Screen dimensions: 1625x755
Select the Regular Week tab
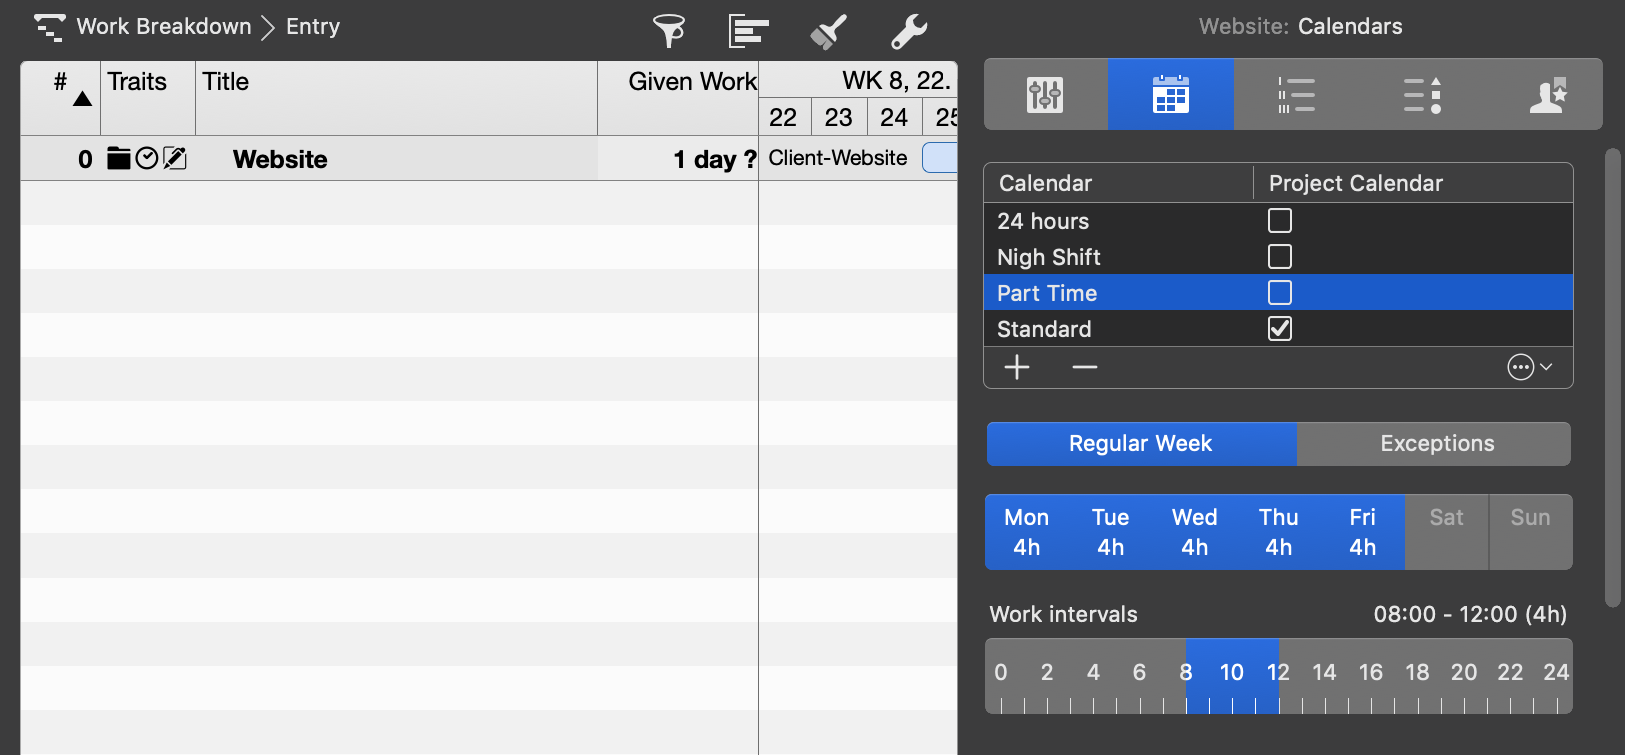click(1140, 444)
